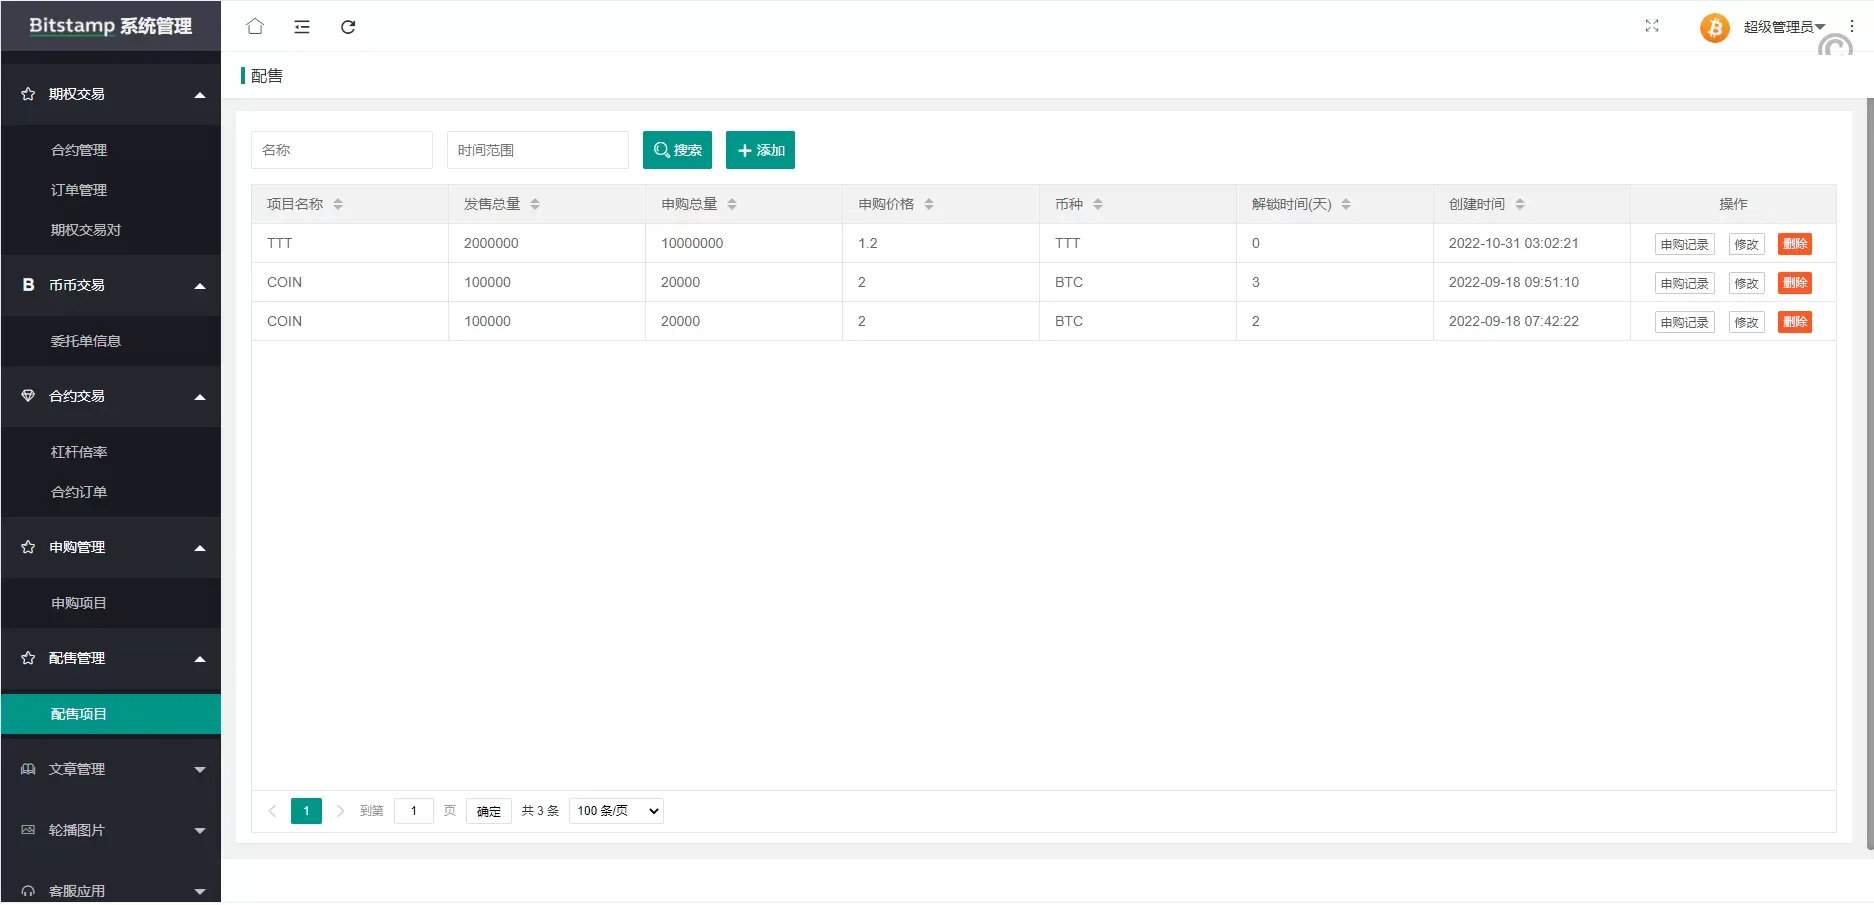The image size is (1874, 905).
Task: Select 申购项目 from the sidebar
Action: tap(79, 603)
